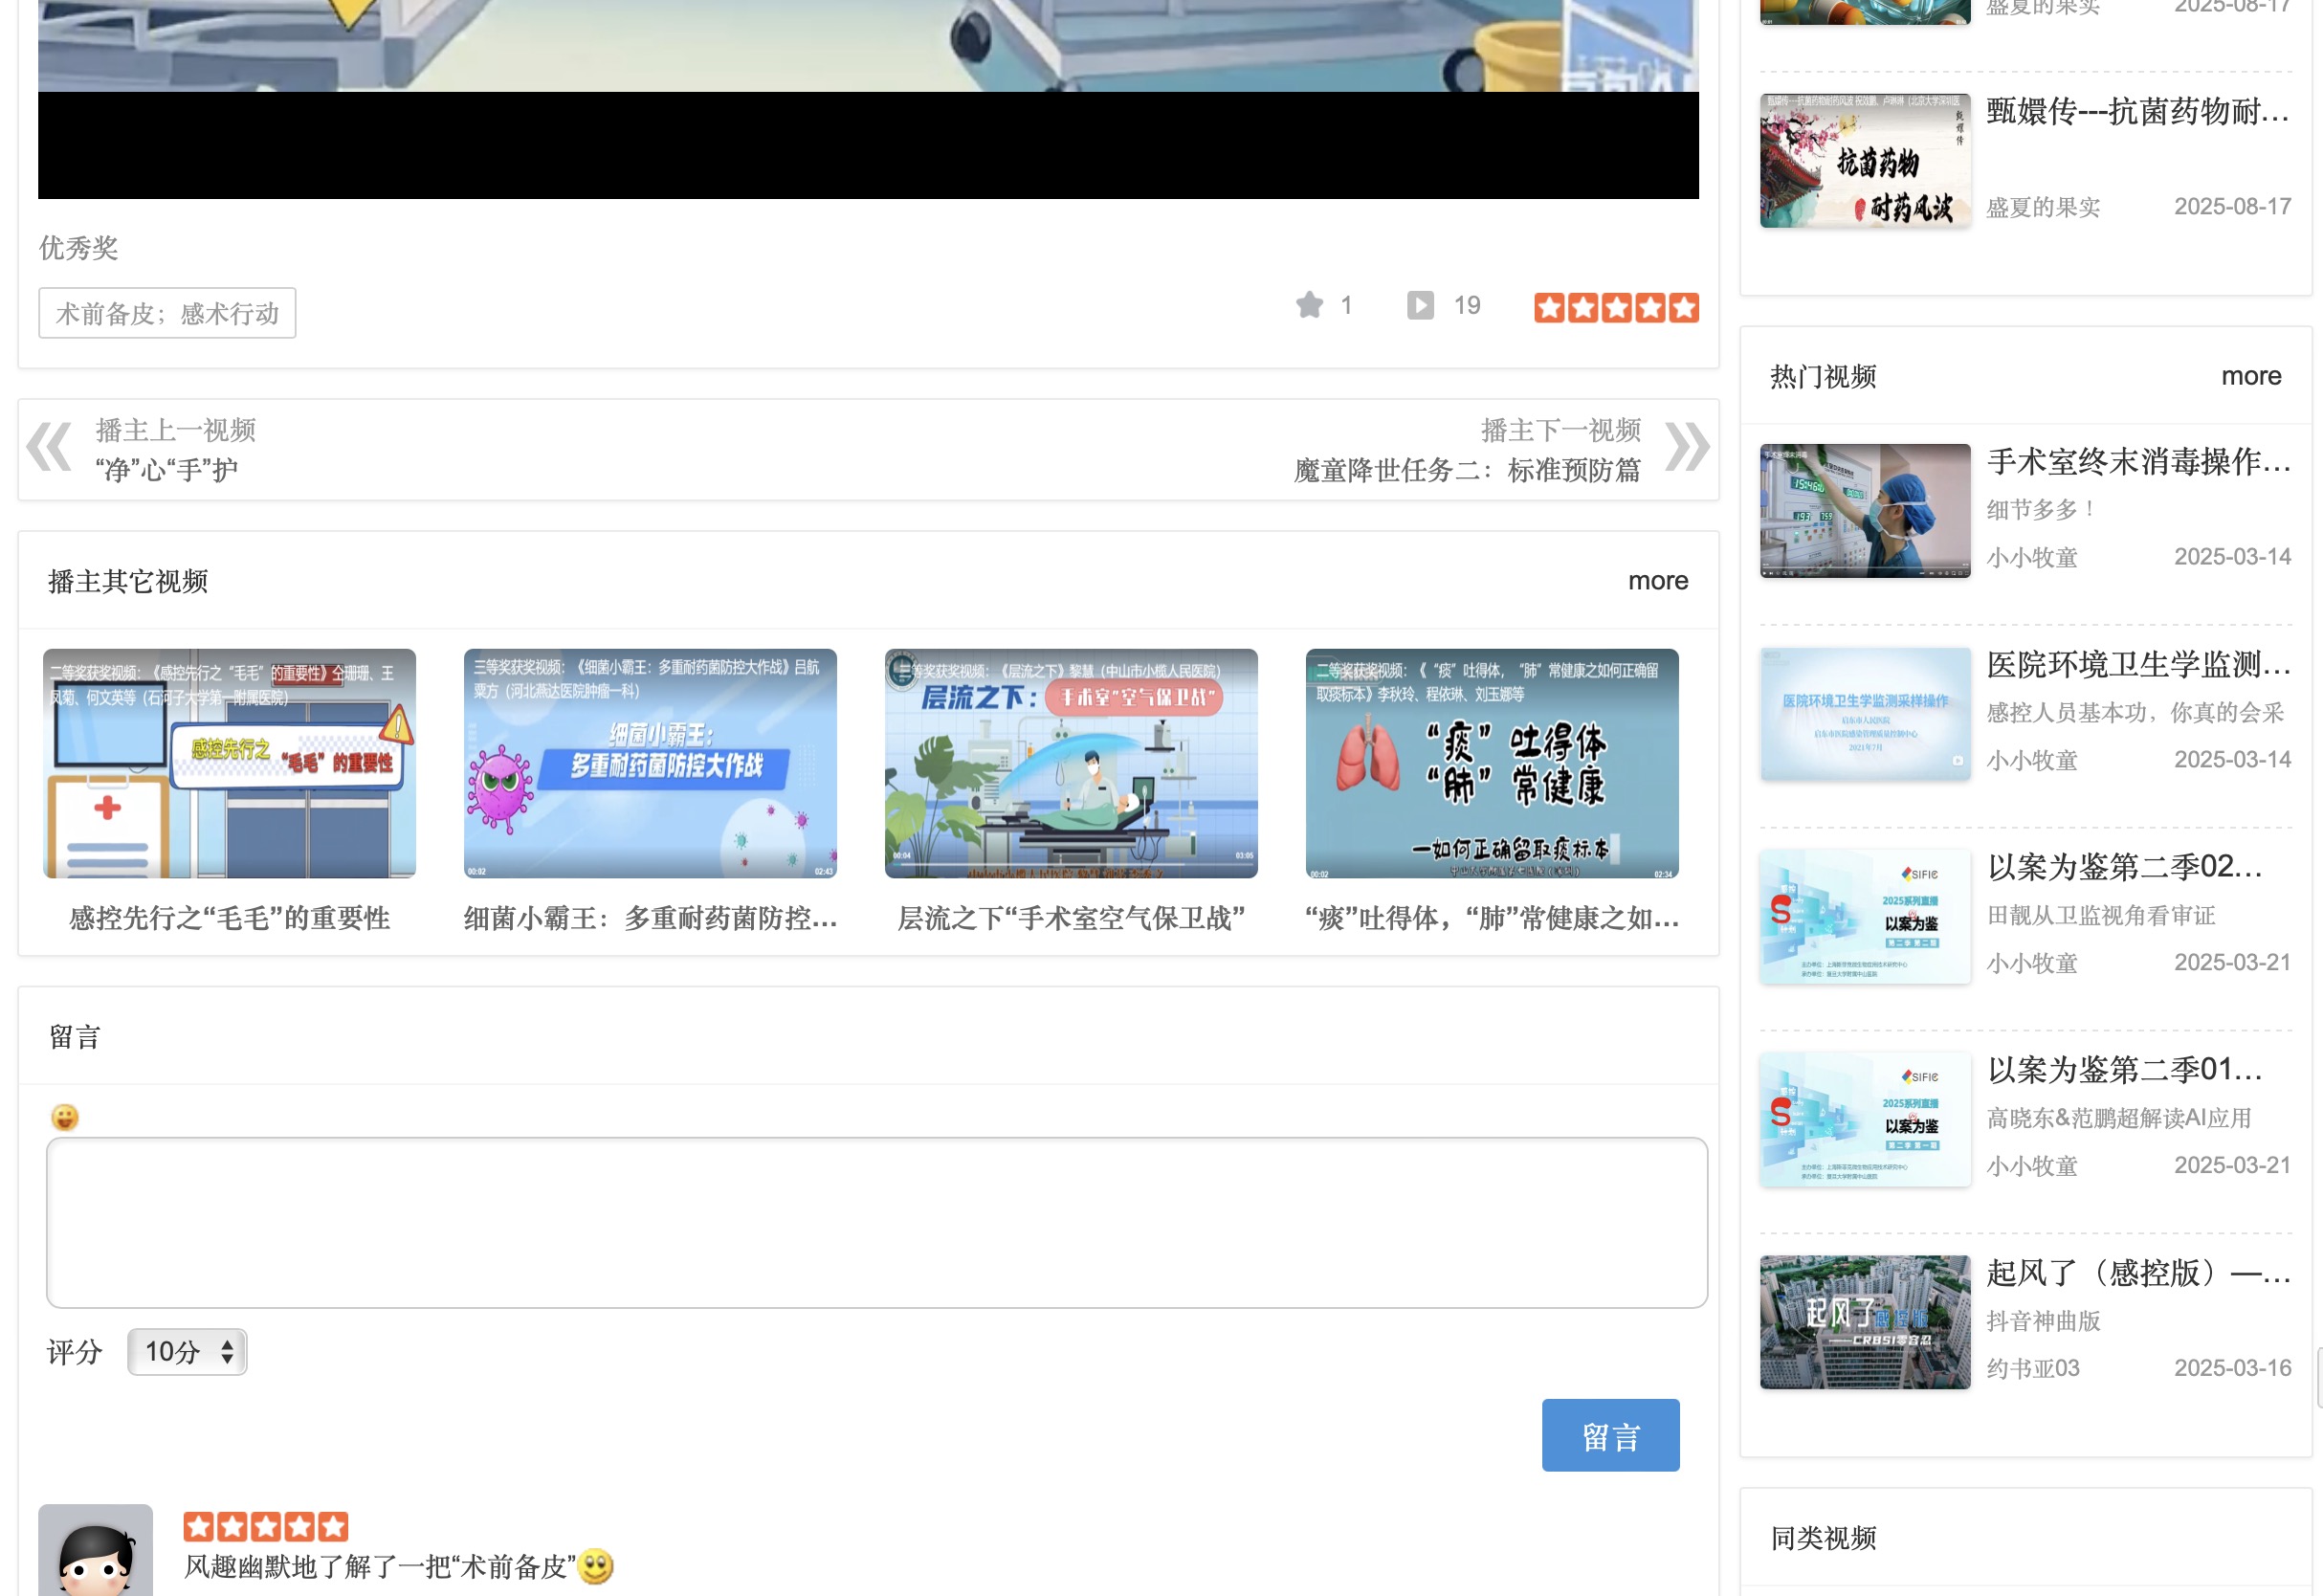Click the star rating on the comment
Screen dimensions: 2323x1596
(265, 1526)
